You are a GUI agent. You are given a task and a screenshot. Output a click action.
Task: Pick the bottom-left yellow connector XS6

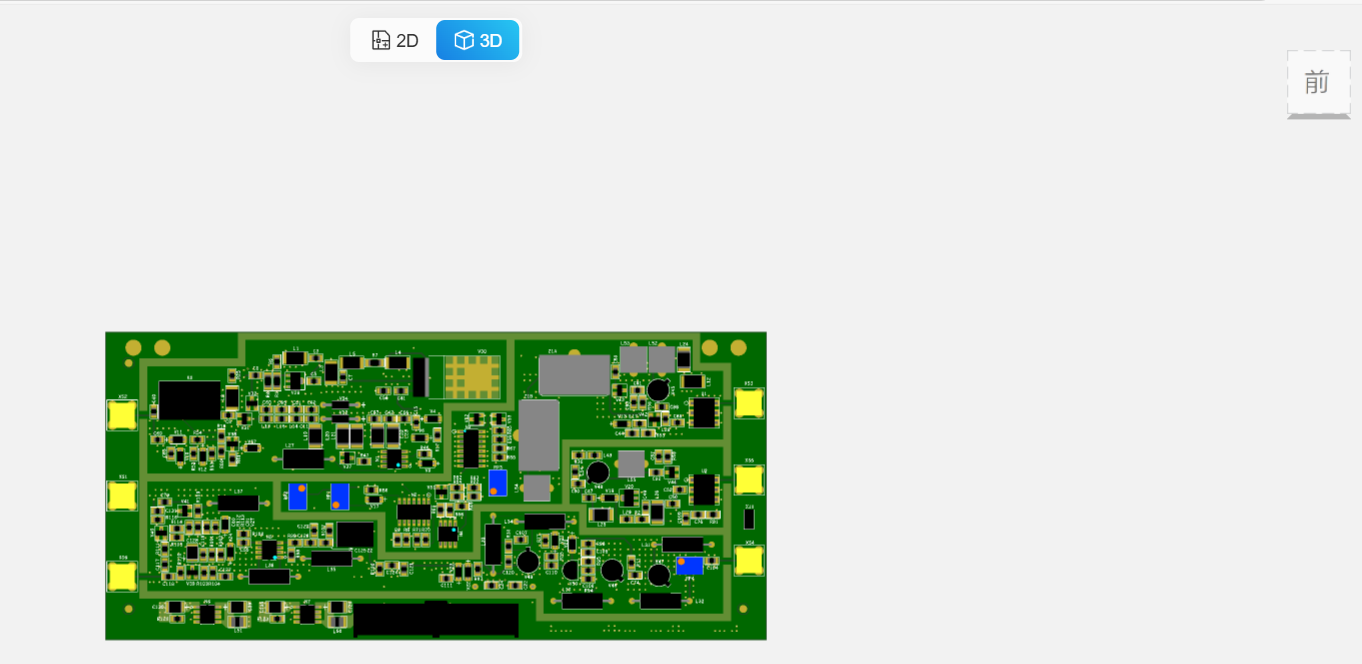(x=121, y=576)
